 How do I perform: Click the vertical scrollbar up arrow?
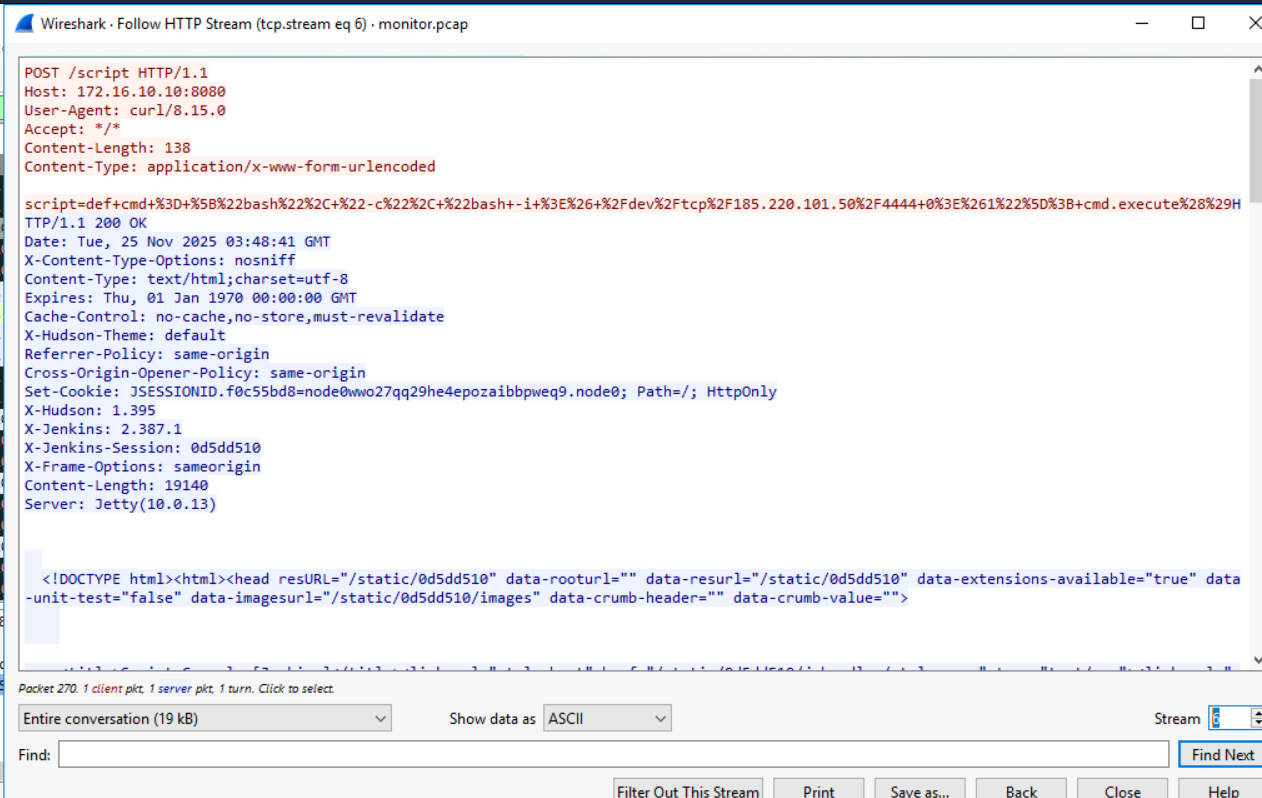click(x=1256, y=69)
